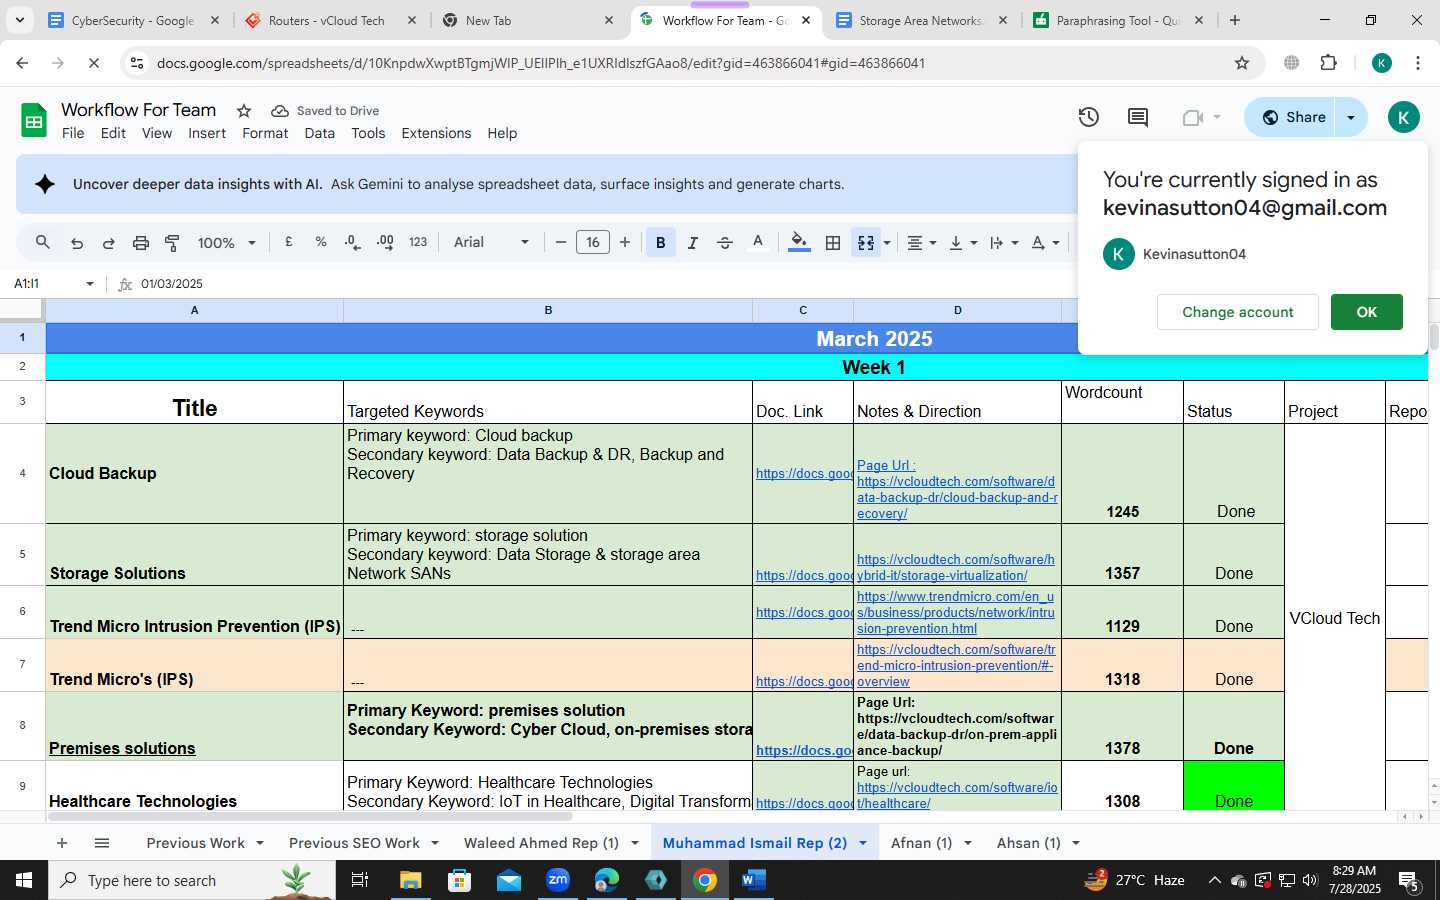
Task: Open the trendmicro.com intrusion prevention link
Action: point(955,612)
